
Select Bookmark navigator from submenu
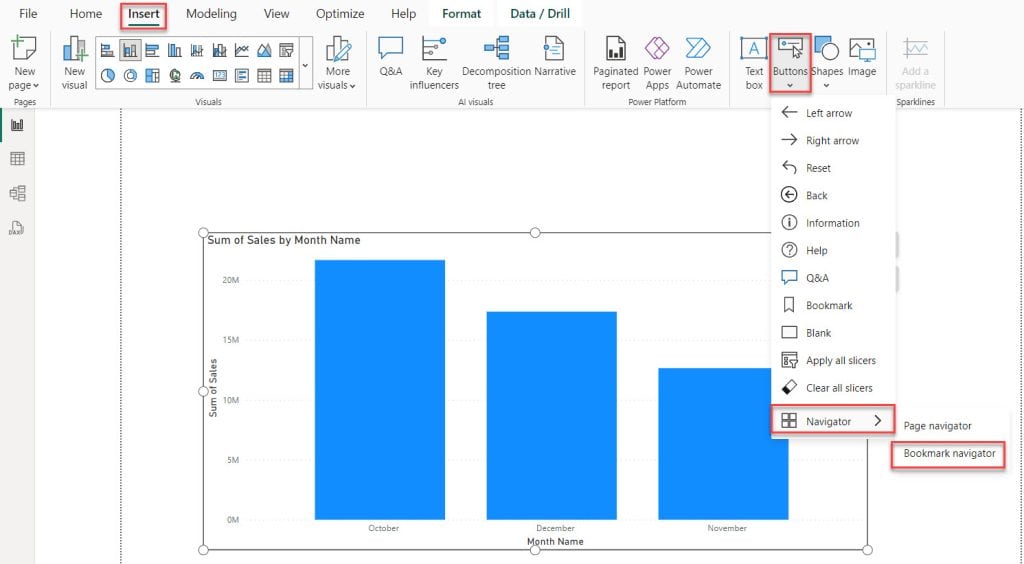tap(949, 454)
